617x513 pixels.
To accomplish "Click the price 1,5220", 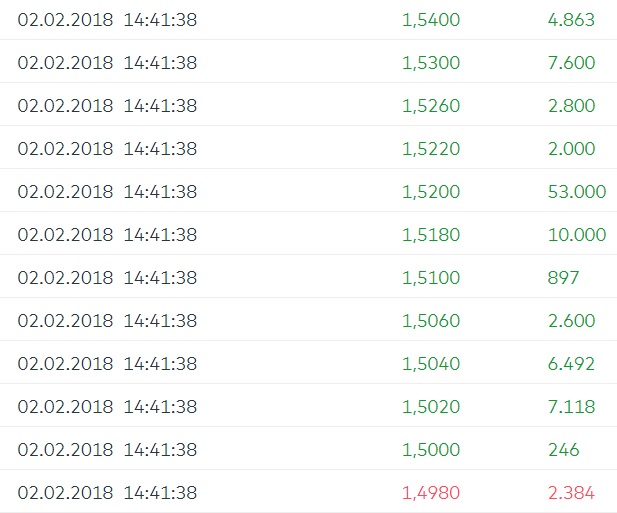I will click(x=430, y=149).
